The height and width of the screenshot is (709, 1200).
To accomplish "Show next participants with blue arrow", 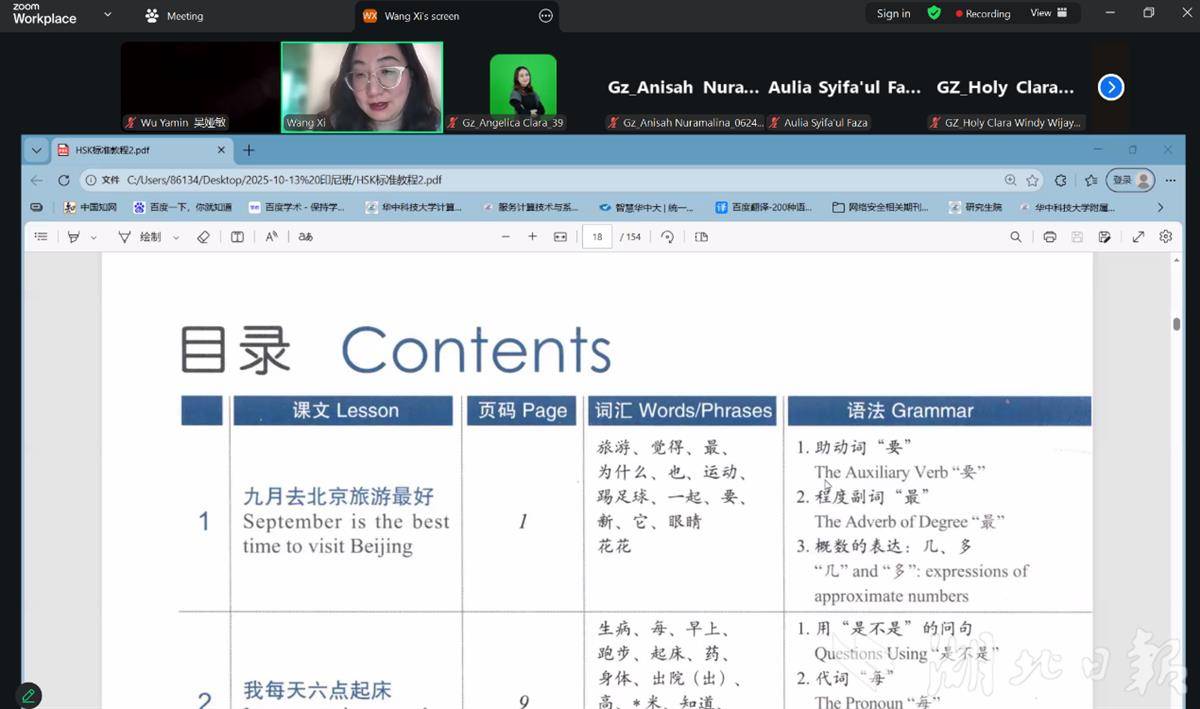I will [1111, 87].
